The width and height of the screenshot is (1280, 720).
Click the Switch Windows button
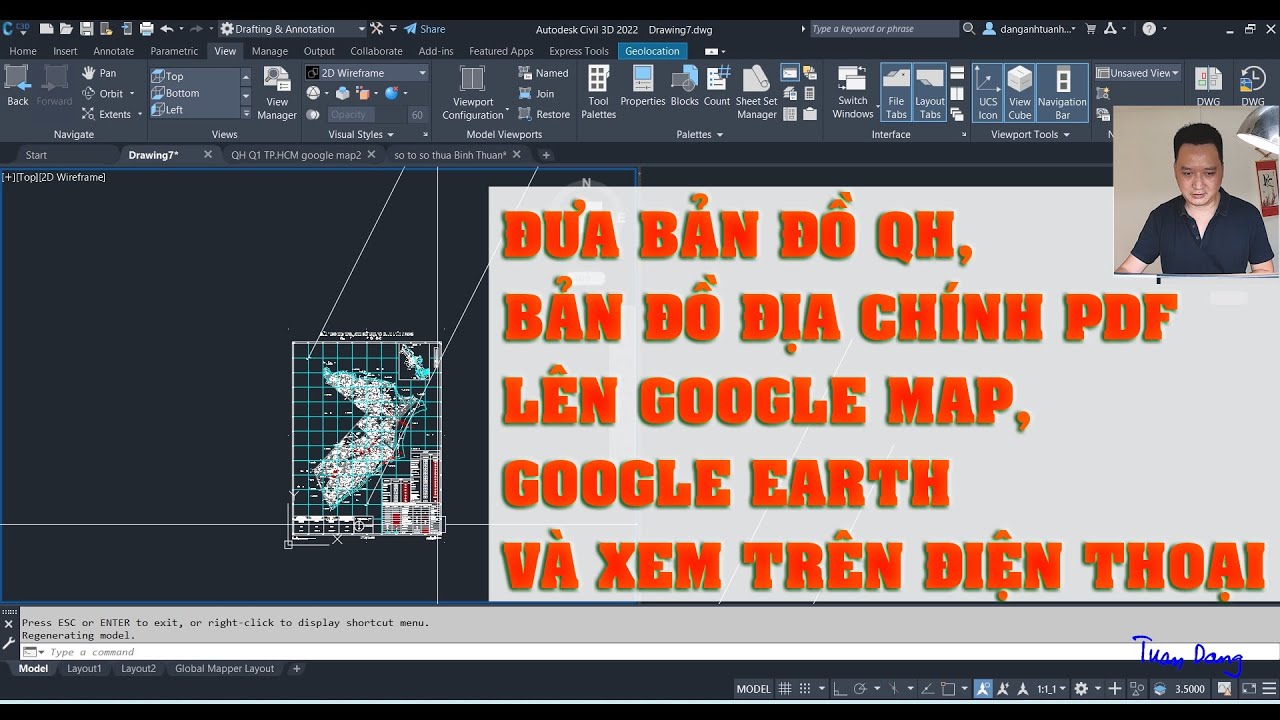853,93
